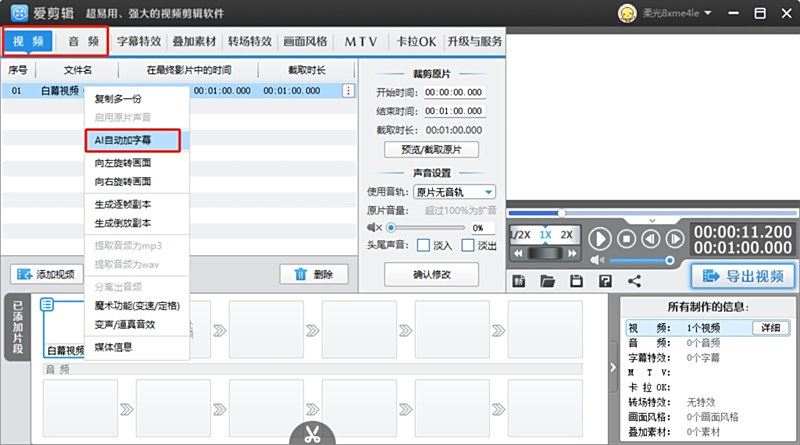Click the original audio mute speaker icon
Image resolution: width=800 pixels, height=445 pixels.
pos(374,227)
